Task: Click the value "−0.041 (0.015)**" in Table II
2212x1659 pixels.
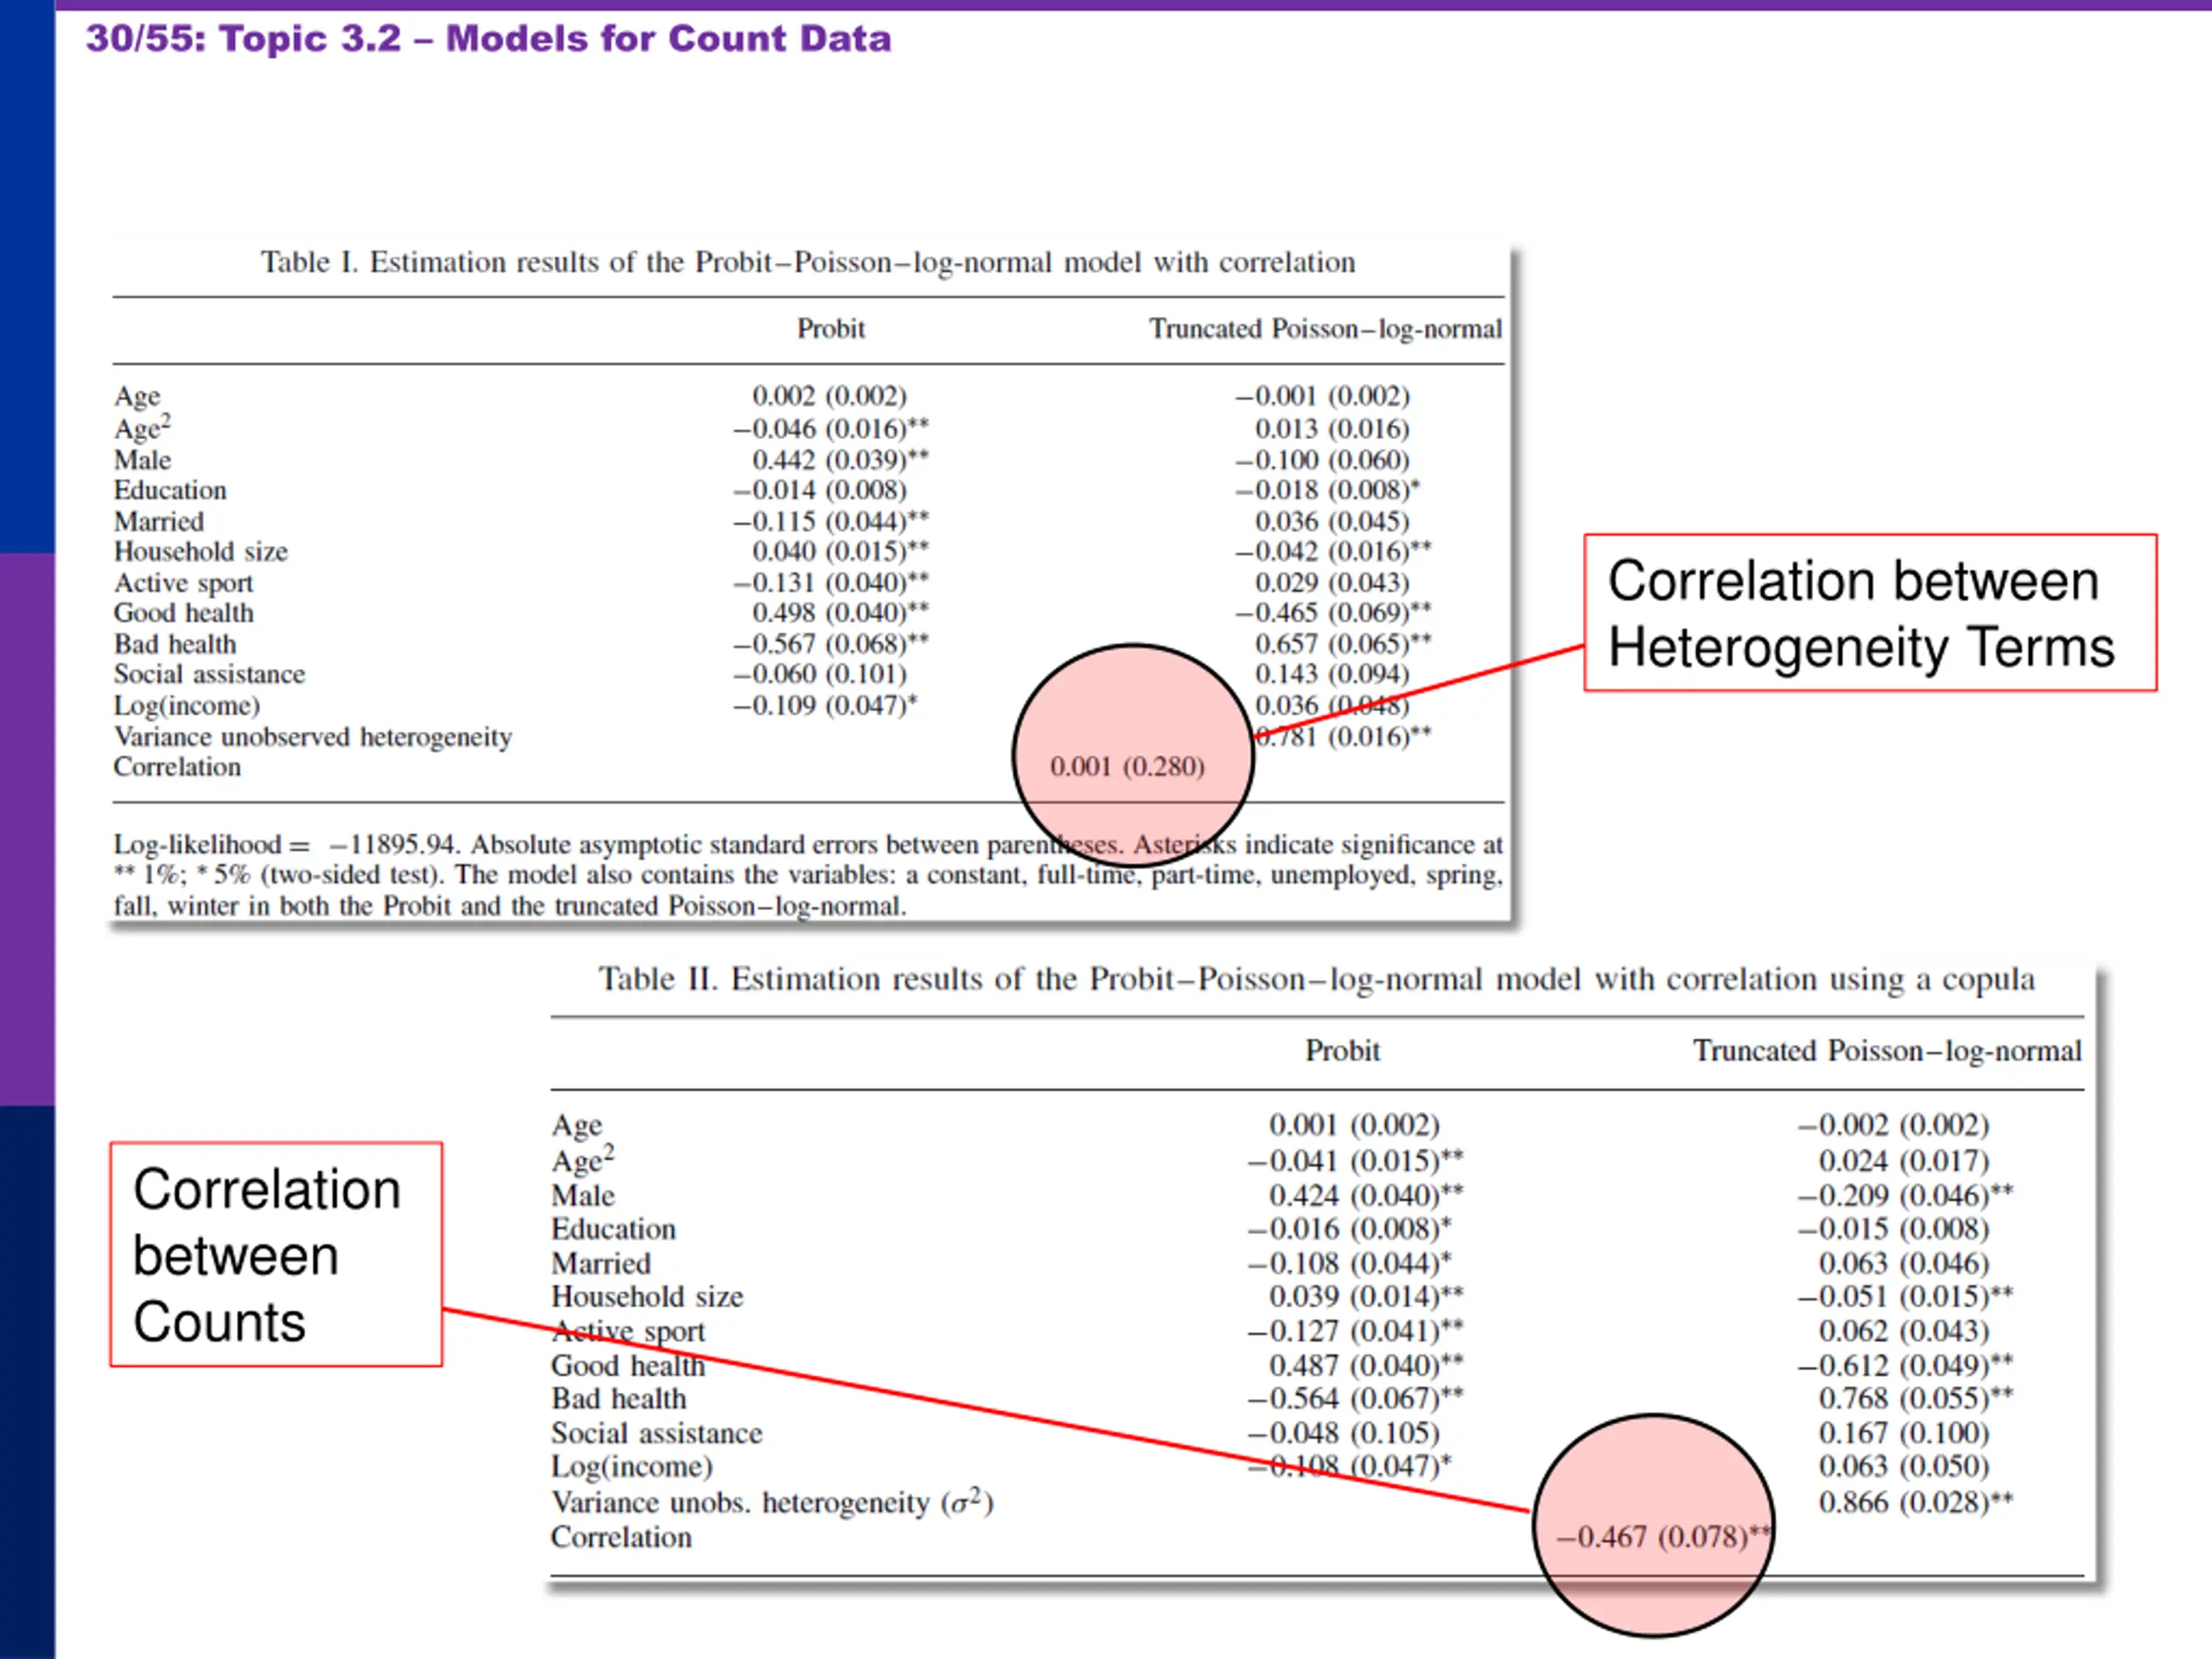Action: pyautogui.click(x=1355, y=1161)
